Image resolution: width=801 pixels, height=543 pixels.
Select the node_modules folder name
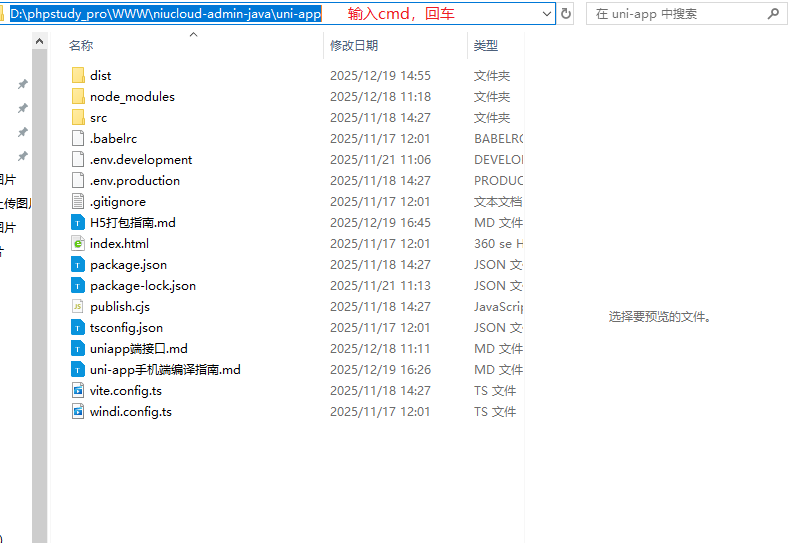(132, 97)
